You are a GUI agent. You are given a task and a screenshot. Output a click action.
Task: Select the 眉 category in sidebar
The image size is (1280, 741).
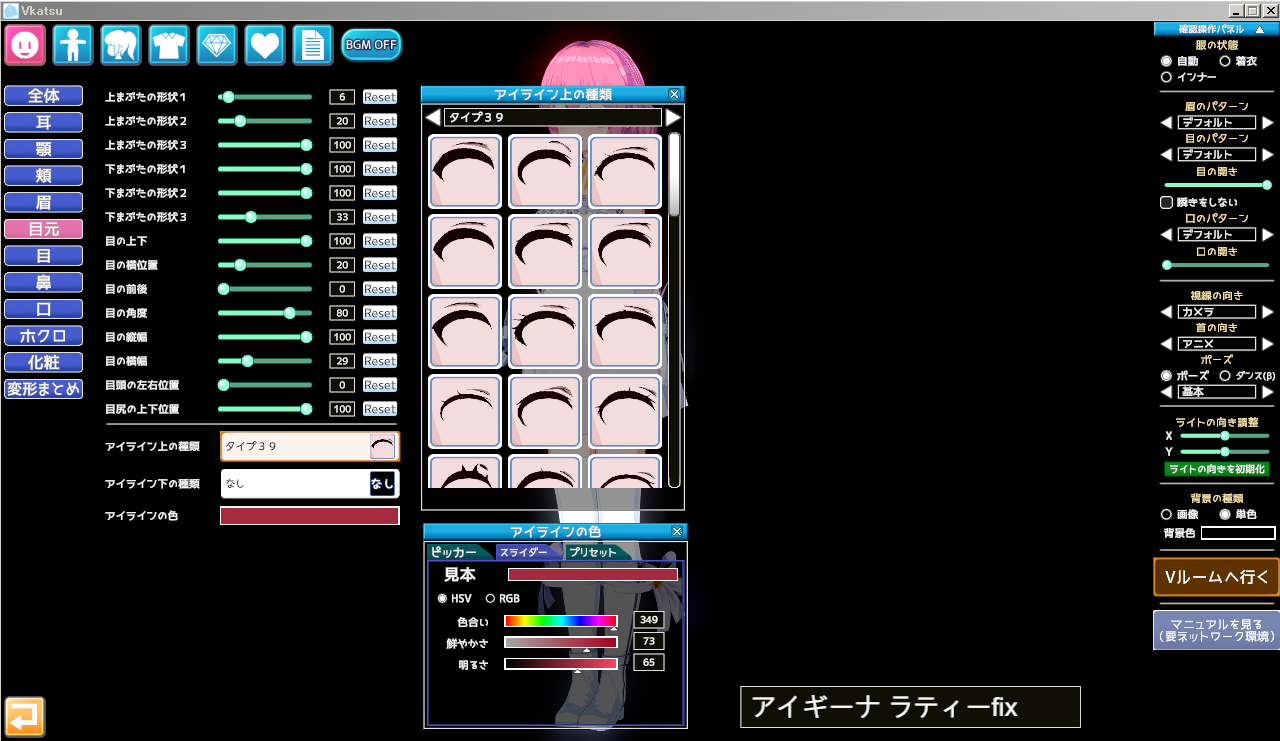click(x=43, y=203)
